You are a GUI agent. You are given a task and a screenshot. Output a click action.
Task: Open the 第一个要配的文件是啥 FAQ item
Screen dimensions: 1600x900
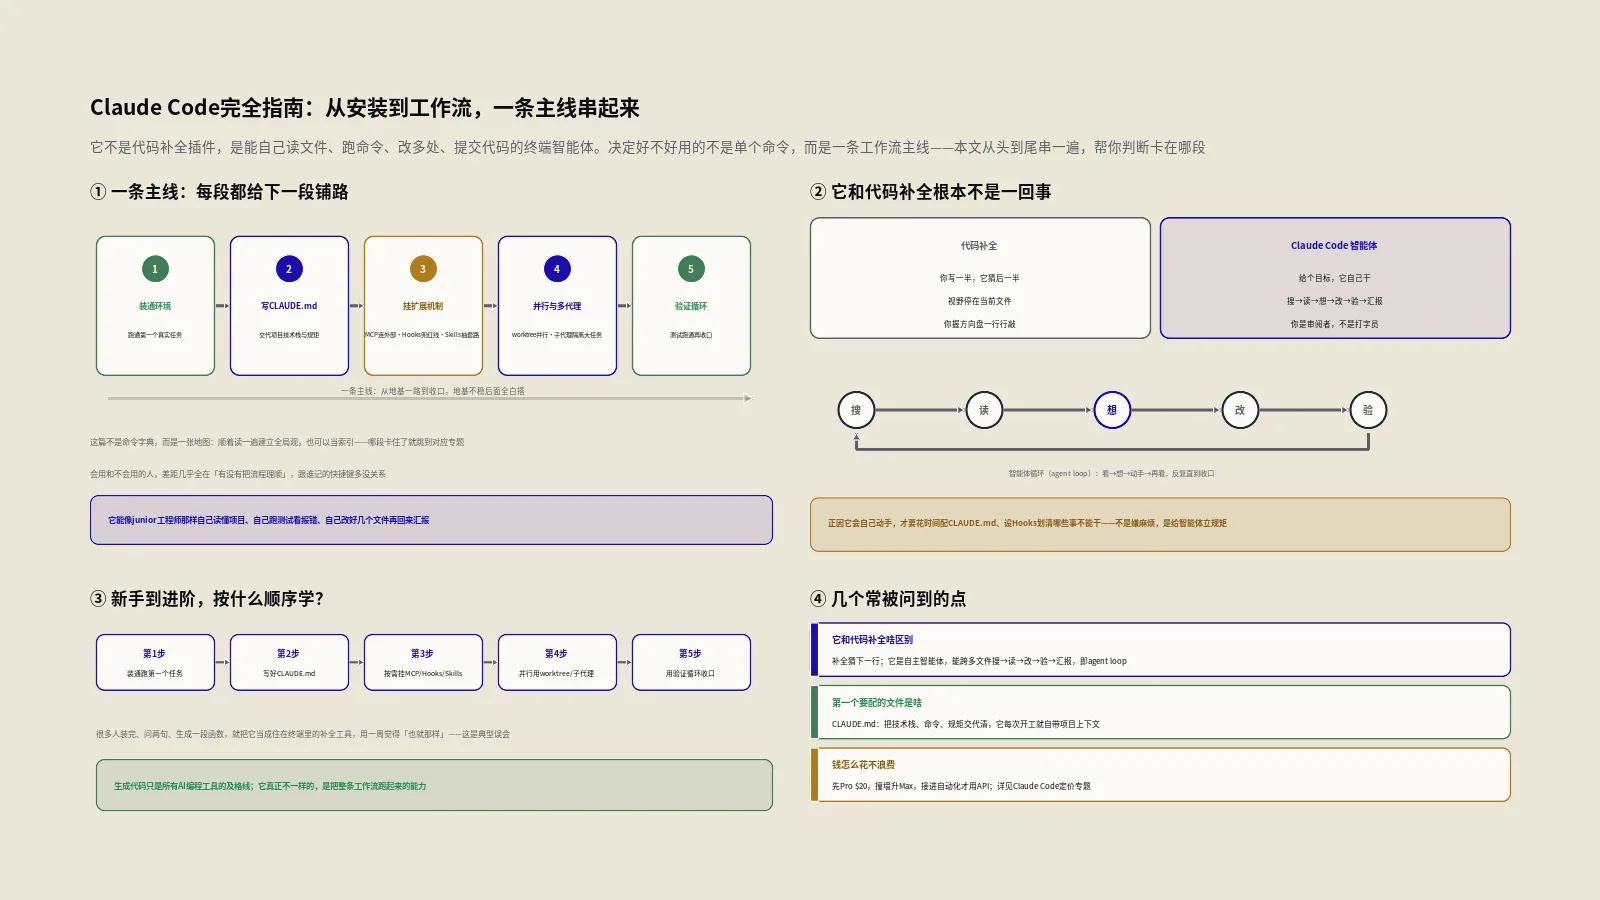pos(1160,712)
